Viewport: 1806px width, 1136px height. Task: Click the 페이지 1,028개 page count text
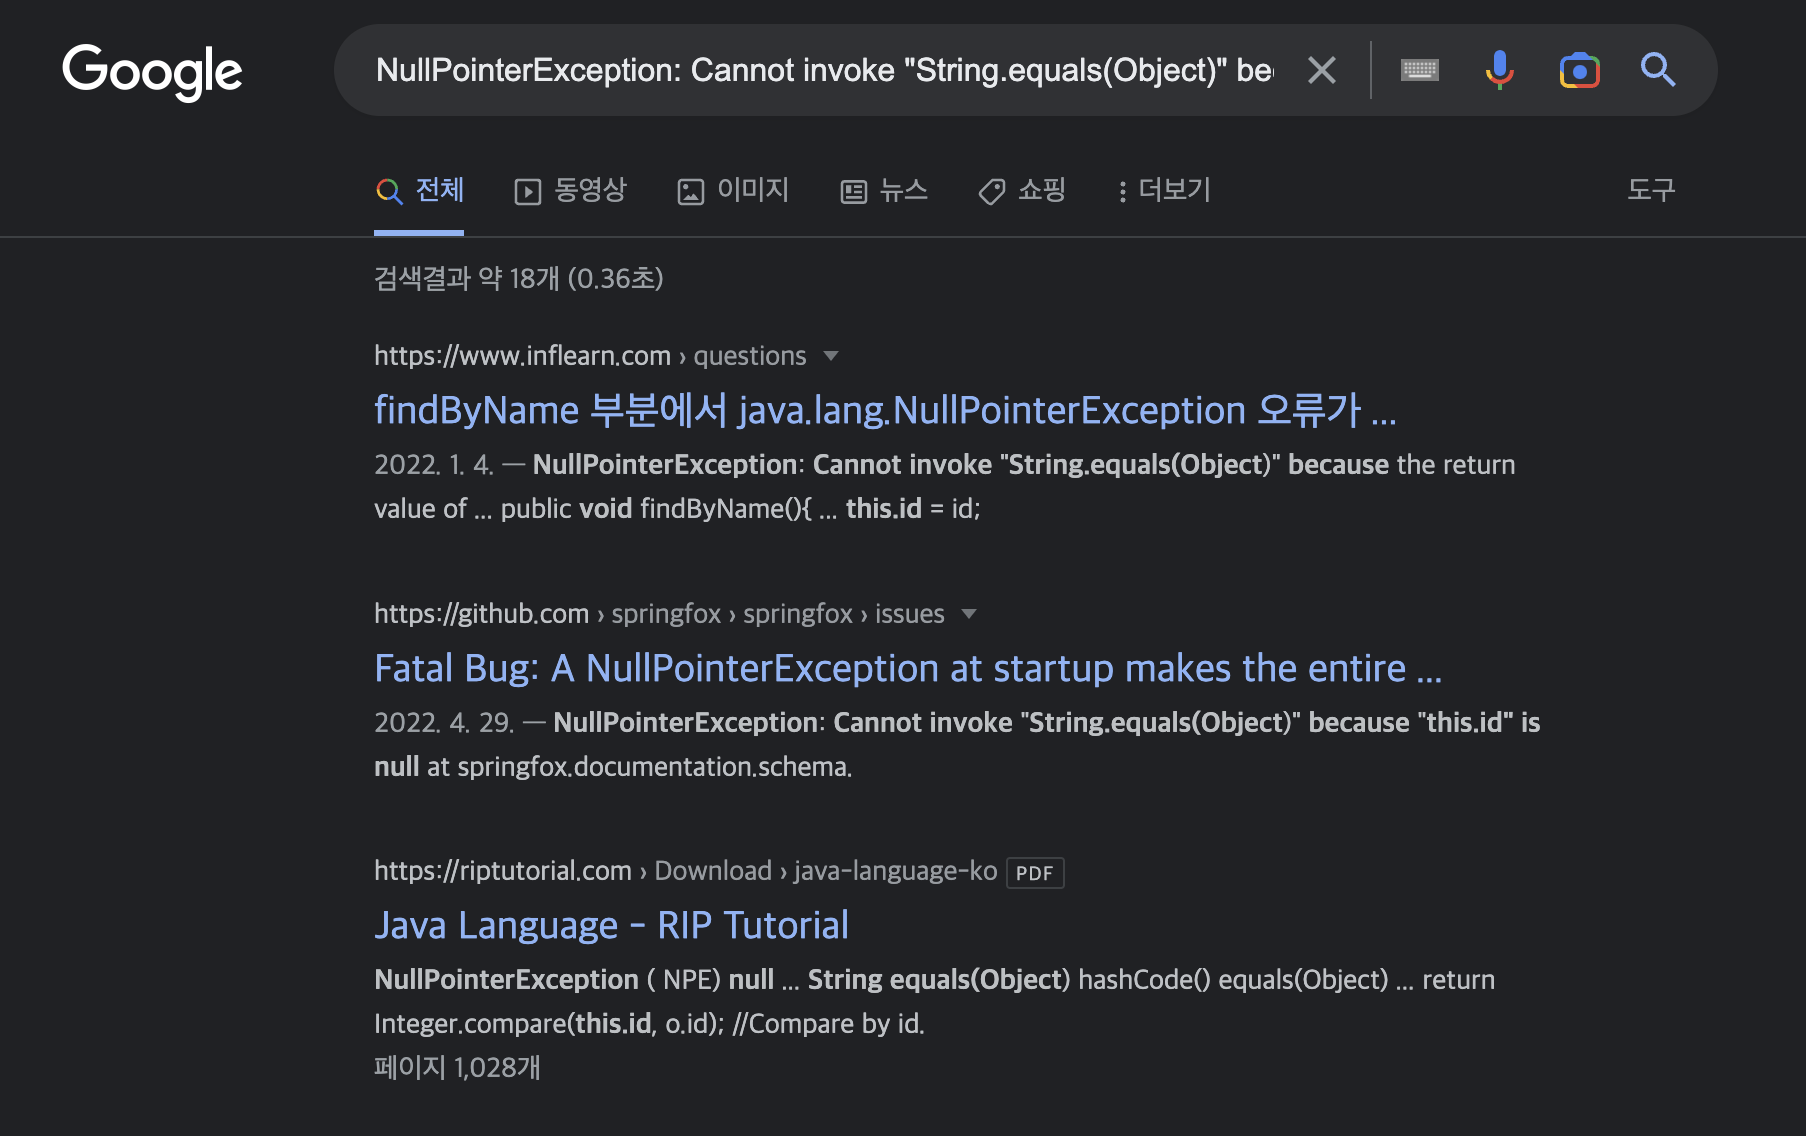click(x=457, y=1067)
